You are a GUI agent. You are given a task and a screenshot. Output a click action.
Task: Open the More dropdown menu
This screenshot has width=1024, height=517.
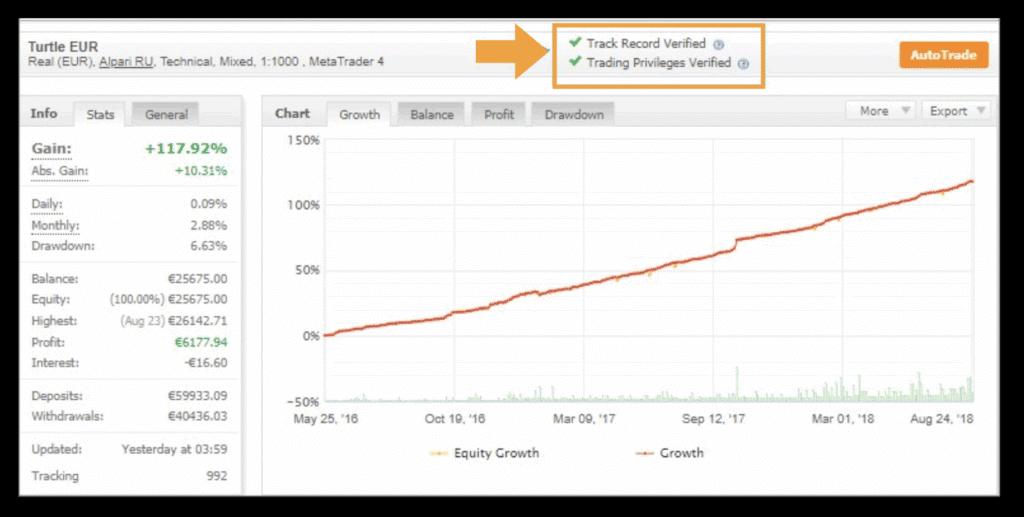point(879,111)
